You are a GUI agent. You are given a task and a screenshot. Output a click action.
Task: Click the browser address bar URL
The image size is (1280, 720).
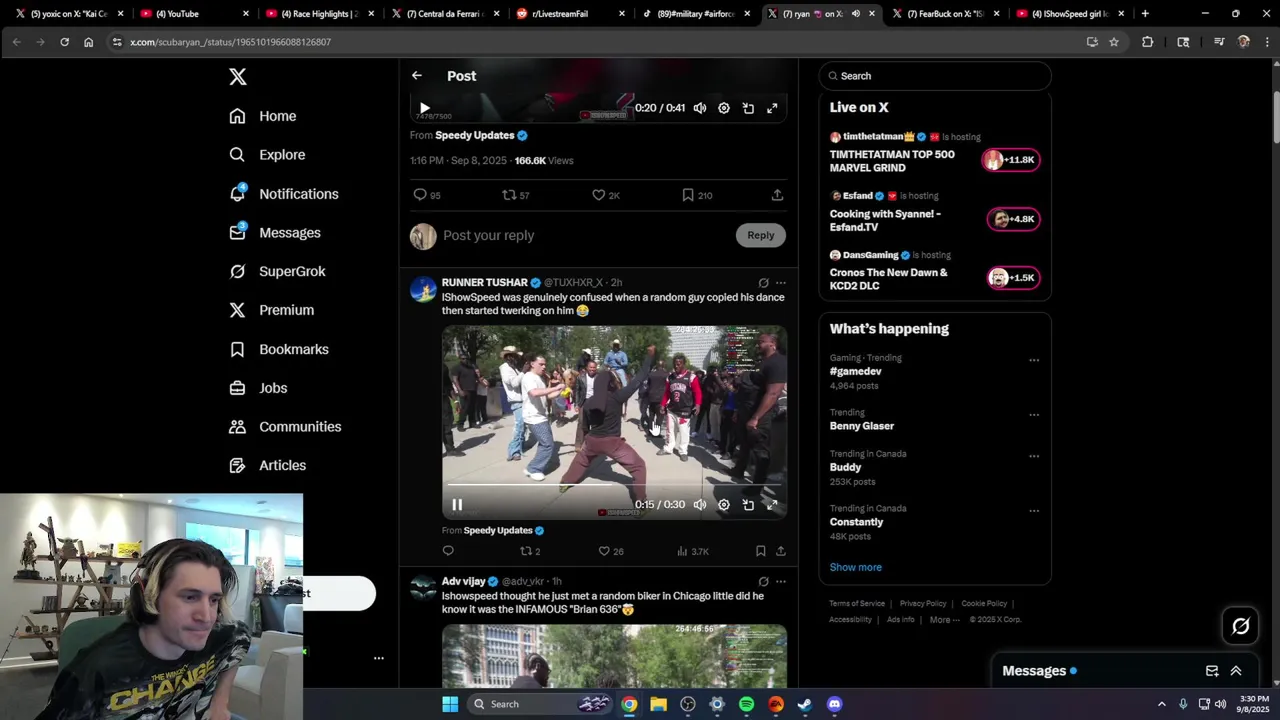click(x=230, y=42)
